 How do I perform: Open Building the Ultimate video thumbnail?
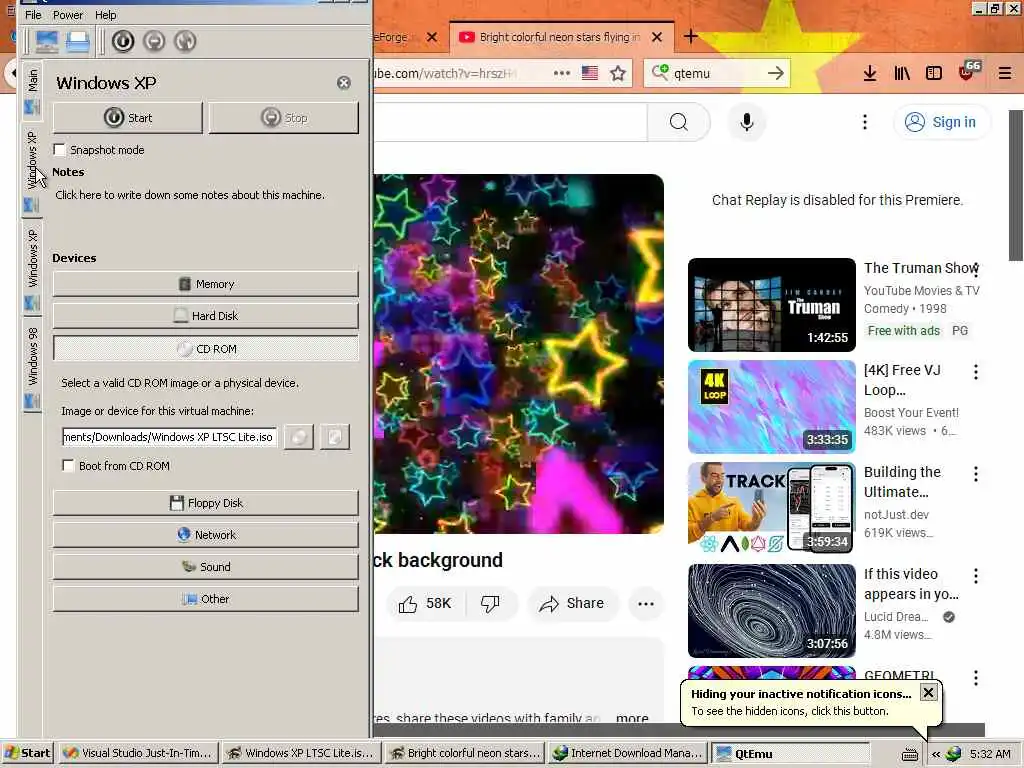click(772, 509)
